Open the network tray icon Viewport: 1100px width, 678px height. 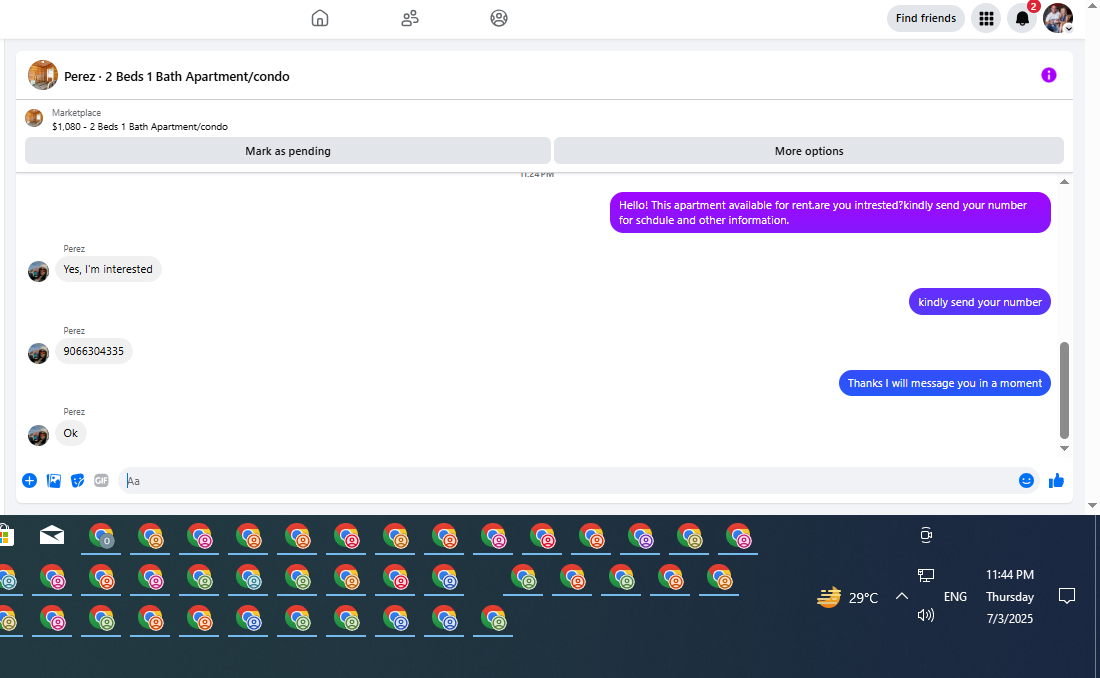point(926,576)
